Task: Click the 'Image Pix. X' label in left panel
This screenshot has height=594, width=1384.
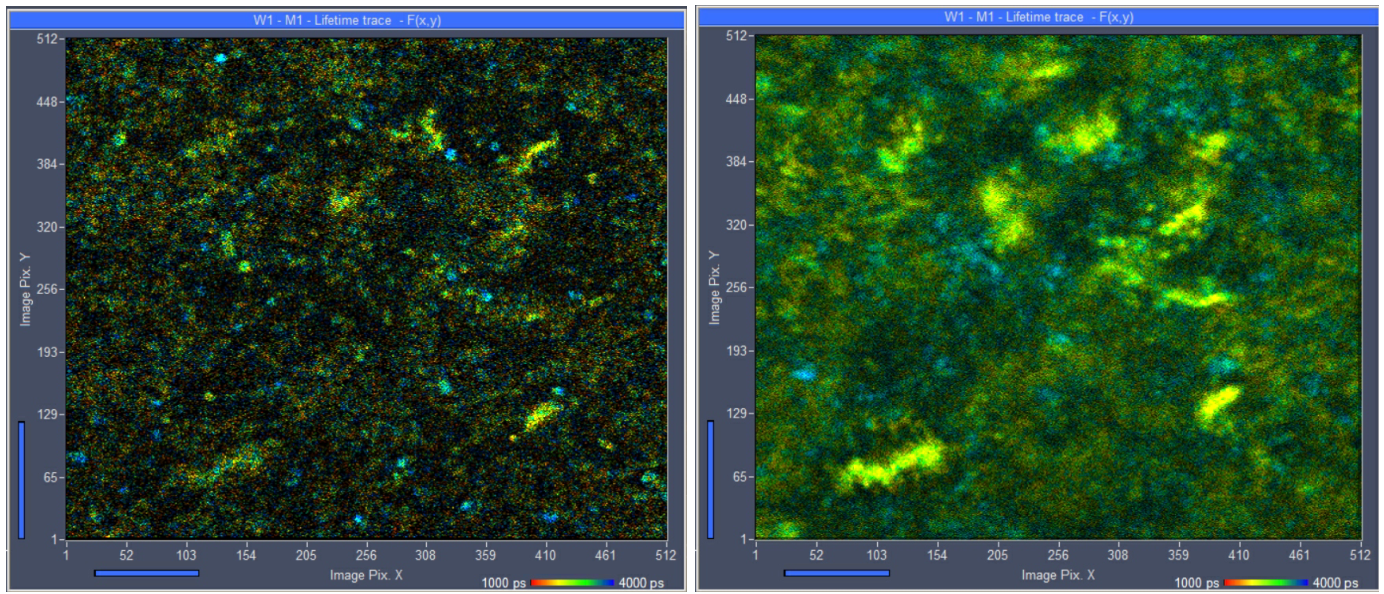Action: click(x=367, y=575)
